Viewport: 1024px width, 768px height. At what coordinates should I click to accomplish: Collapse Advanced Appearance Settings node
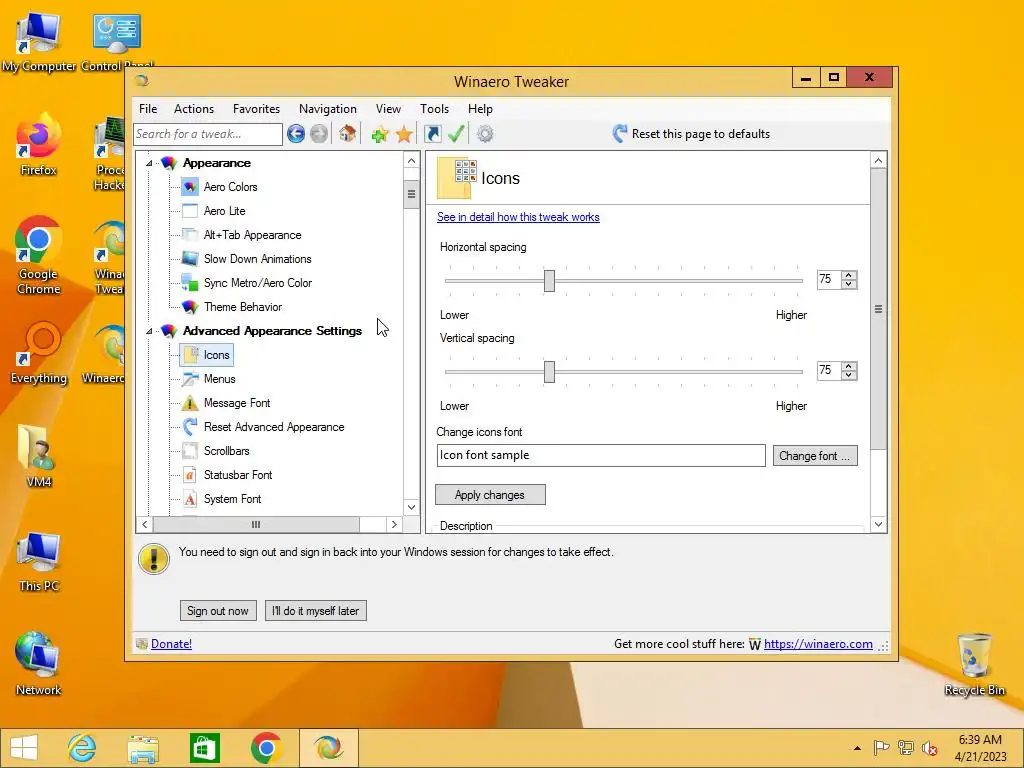click(149, 331)
